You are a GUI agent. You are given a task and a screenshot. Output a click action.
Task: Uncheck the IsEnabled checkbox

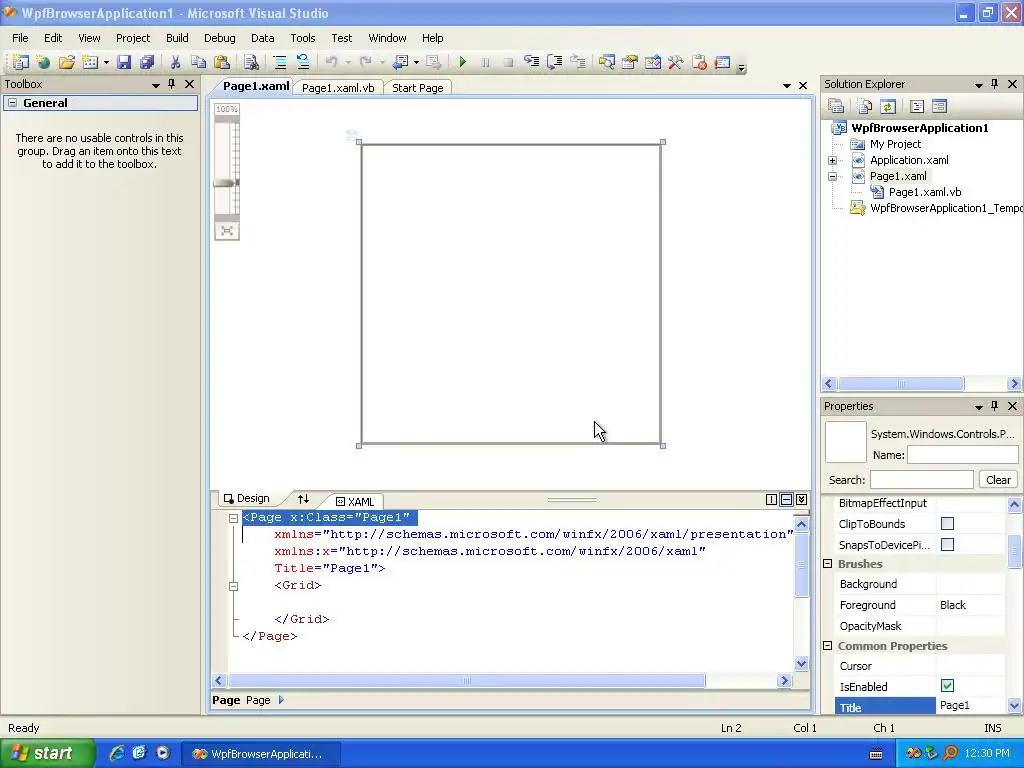click(947, 686)
